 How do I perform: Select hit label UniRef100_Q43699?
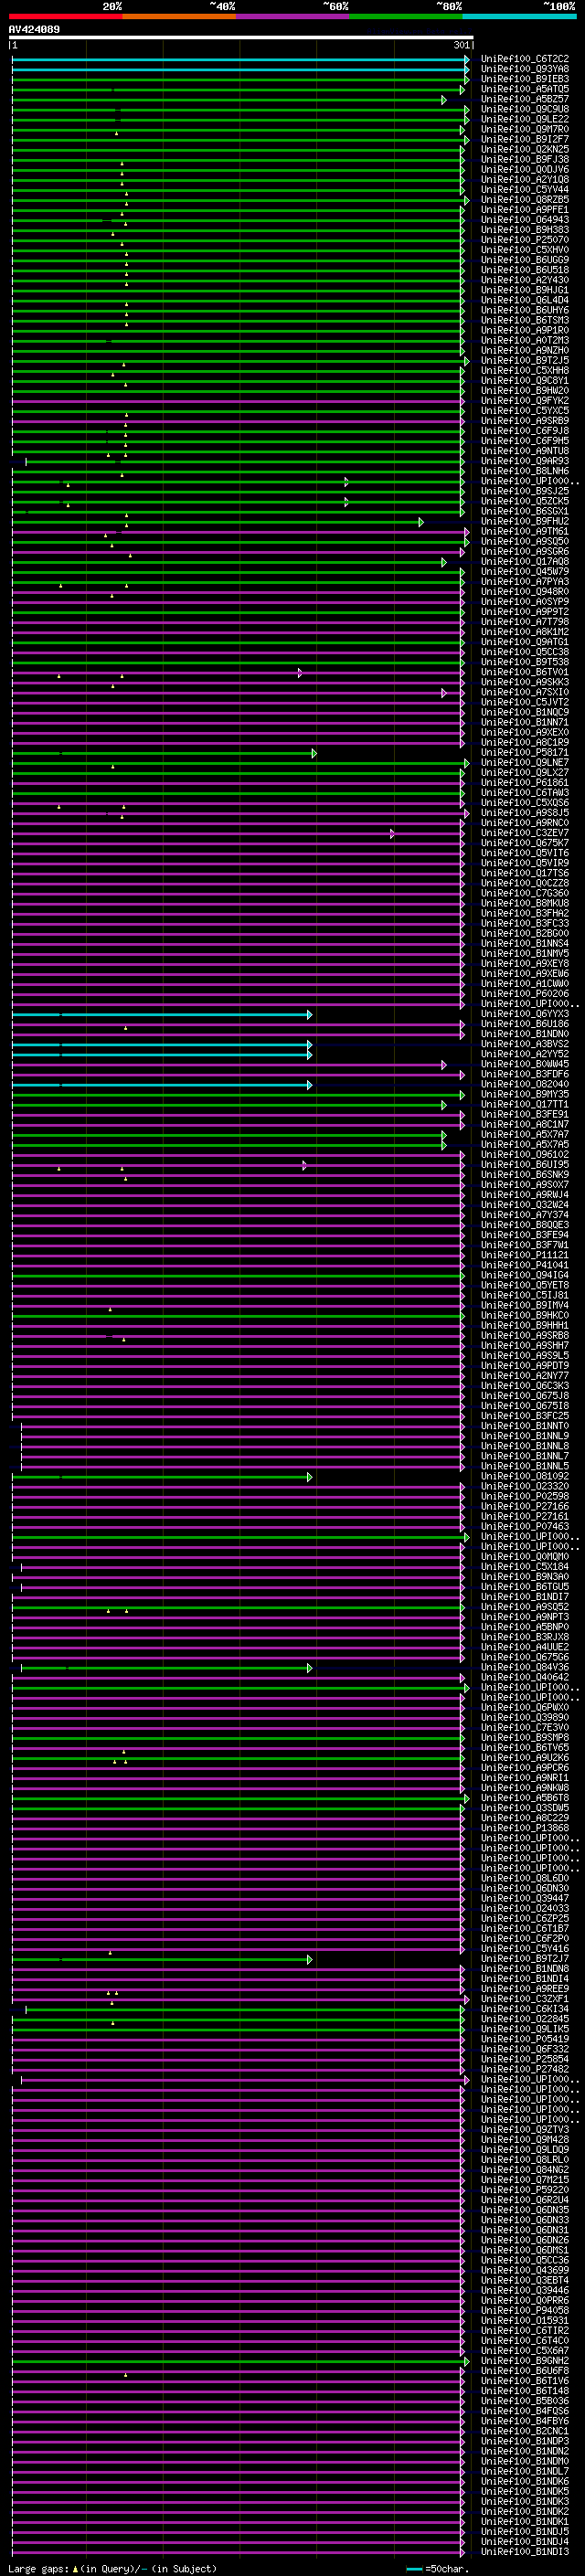pos(525,2270)
